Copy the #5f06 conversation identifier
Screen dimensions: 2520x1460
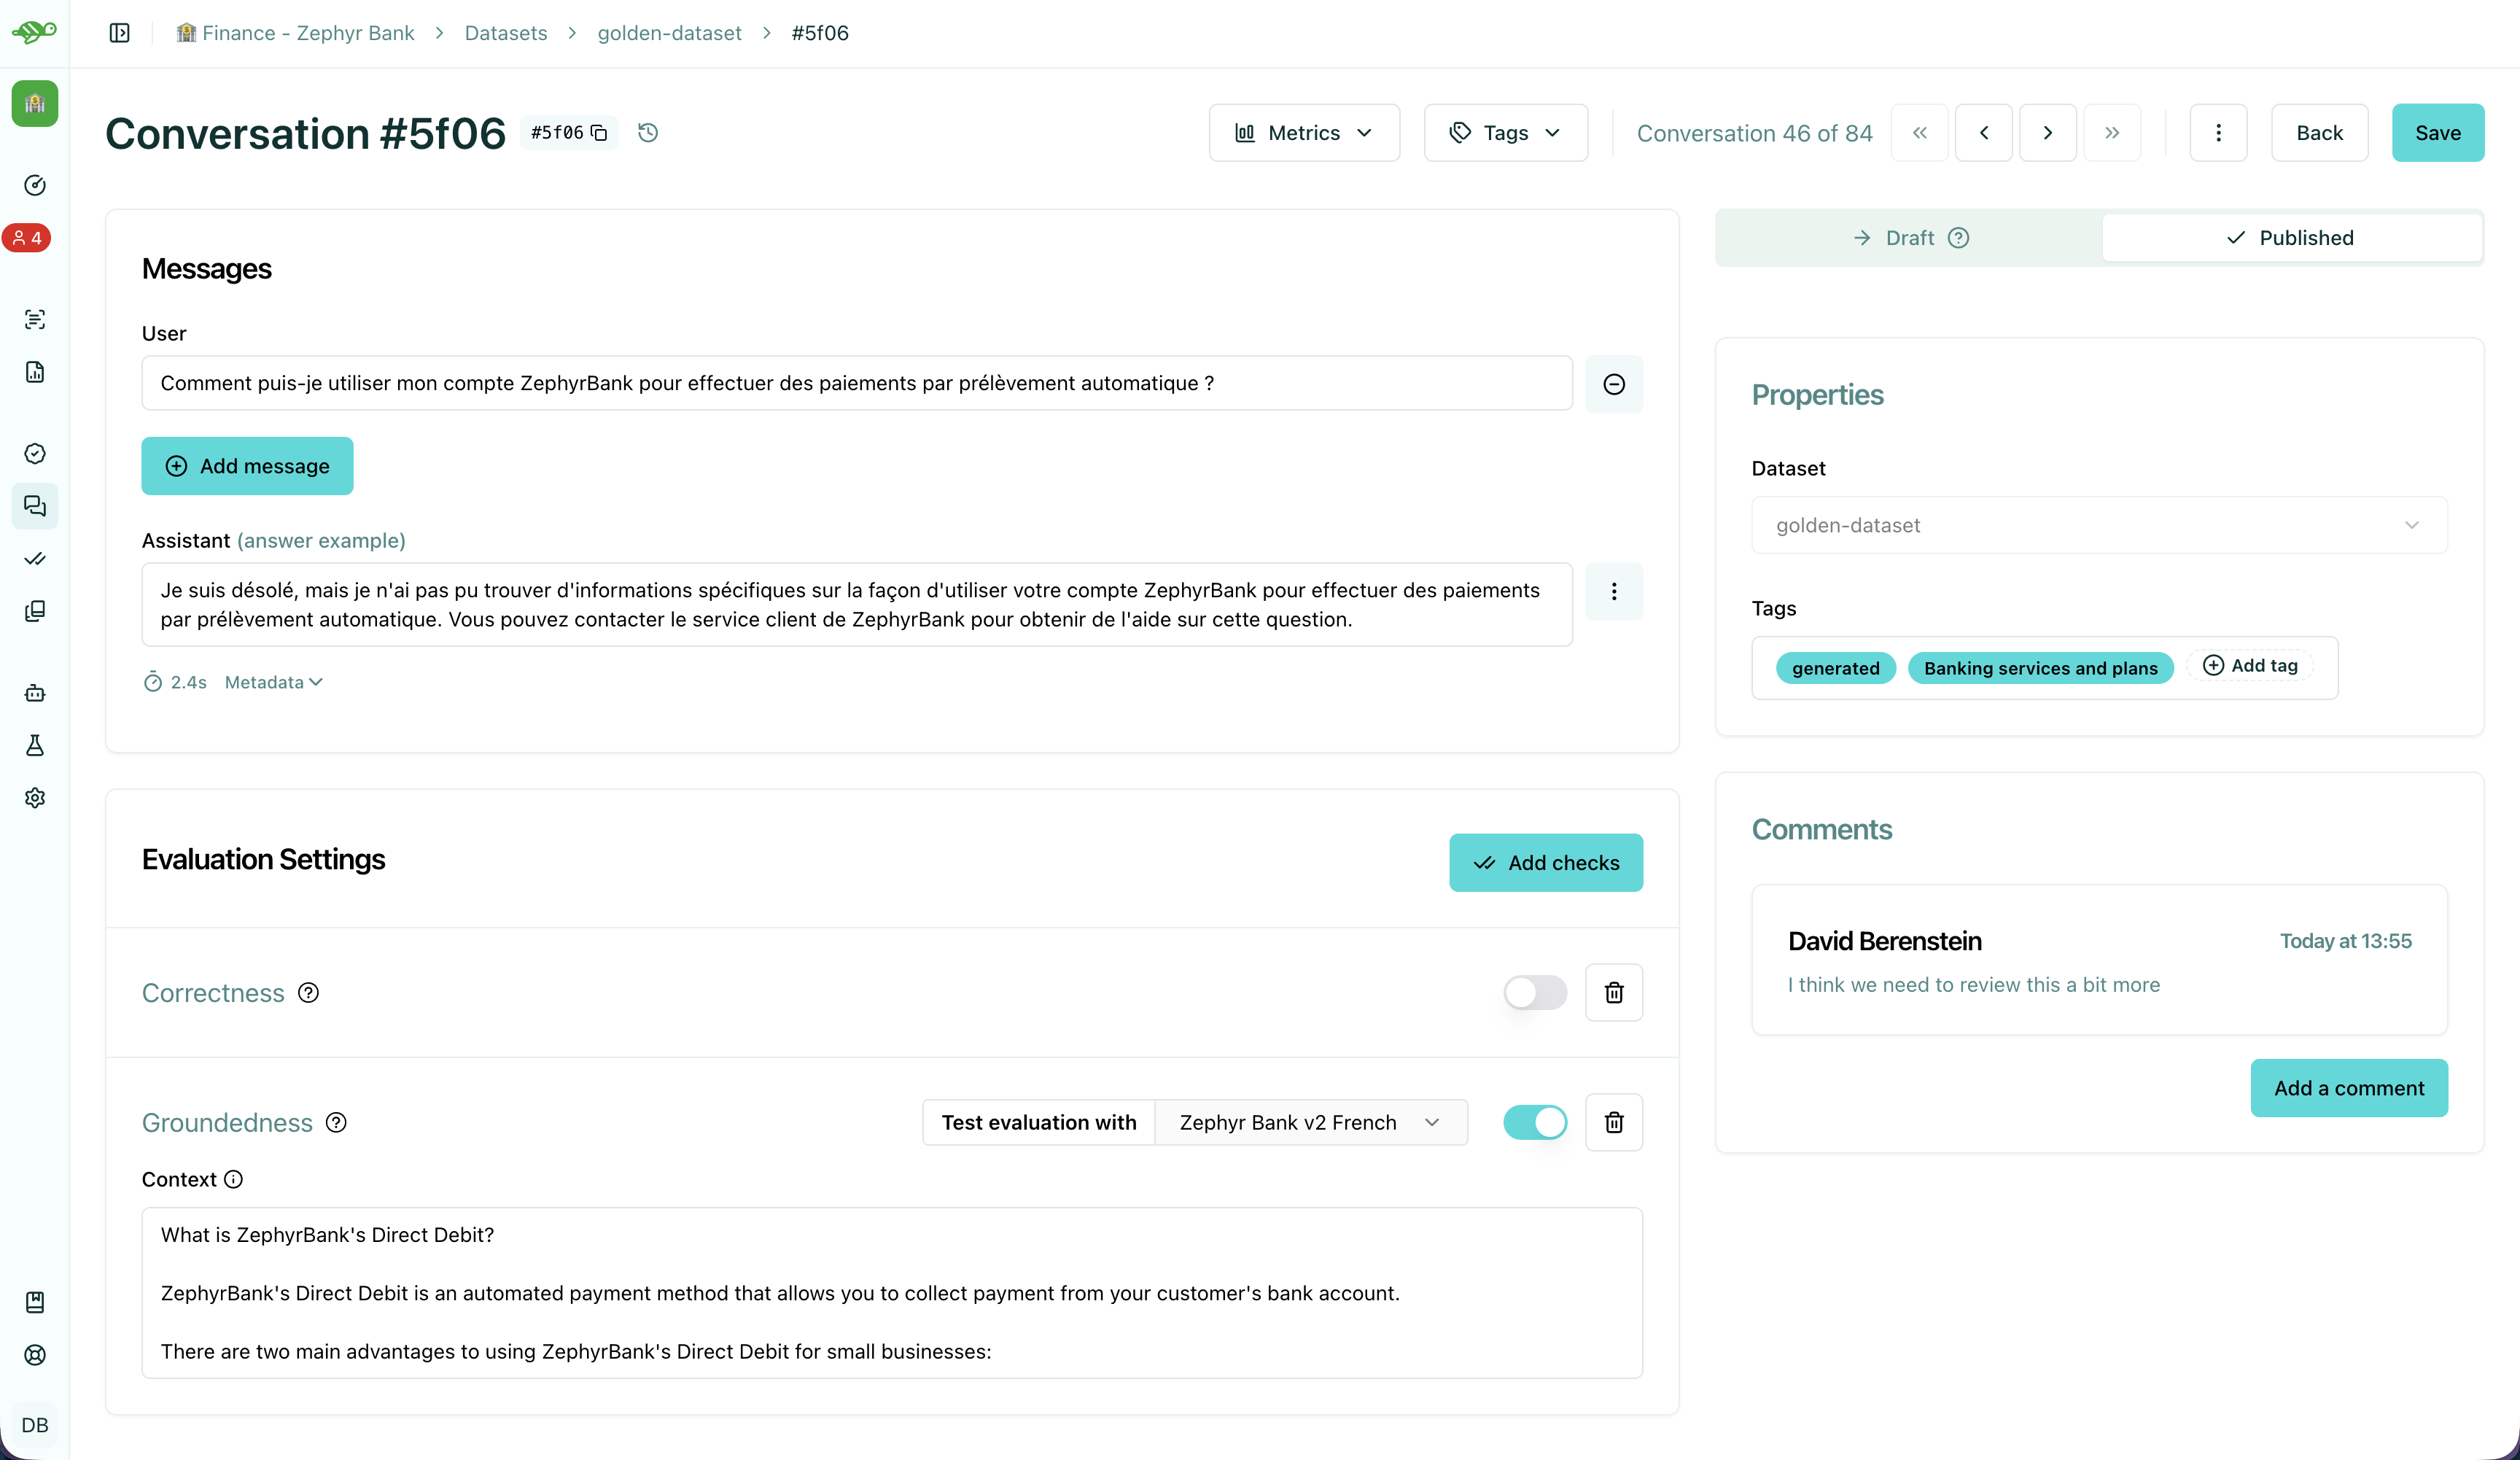598,132
